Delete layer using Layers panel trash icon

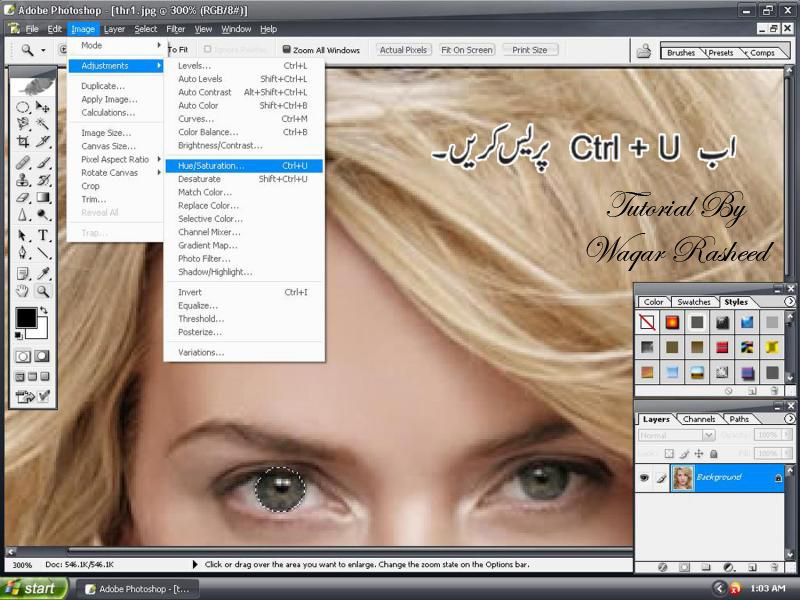773,567
